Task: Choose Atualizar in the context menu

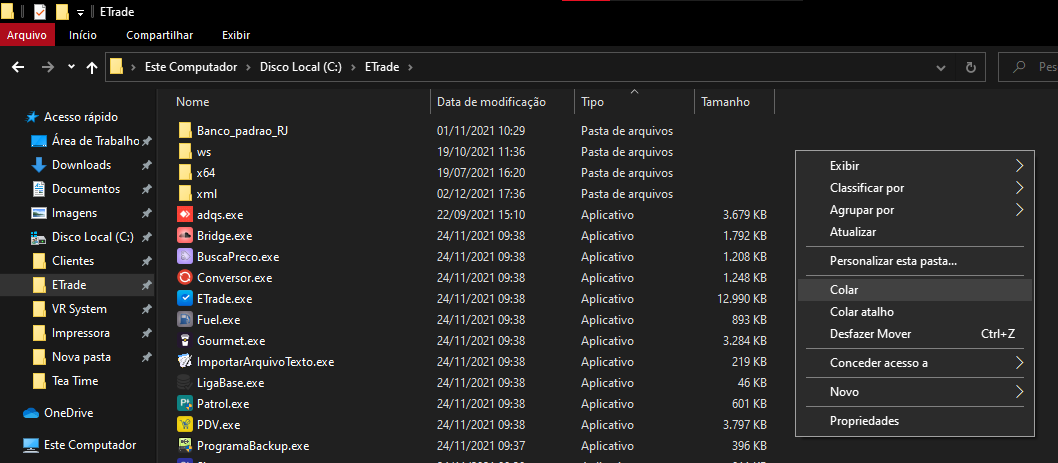Action: (x=914, y=232)
